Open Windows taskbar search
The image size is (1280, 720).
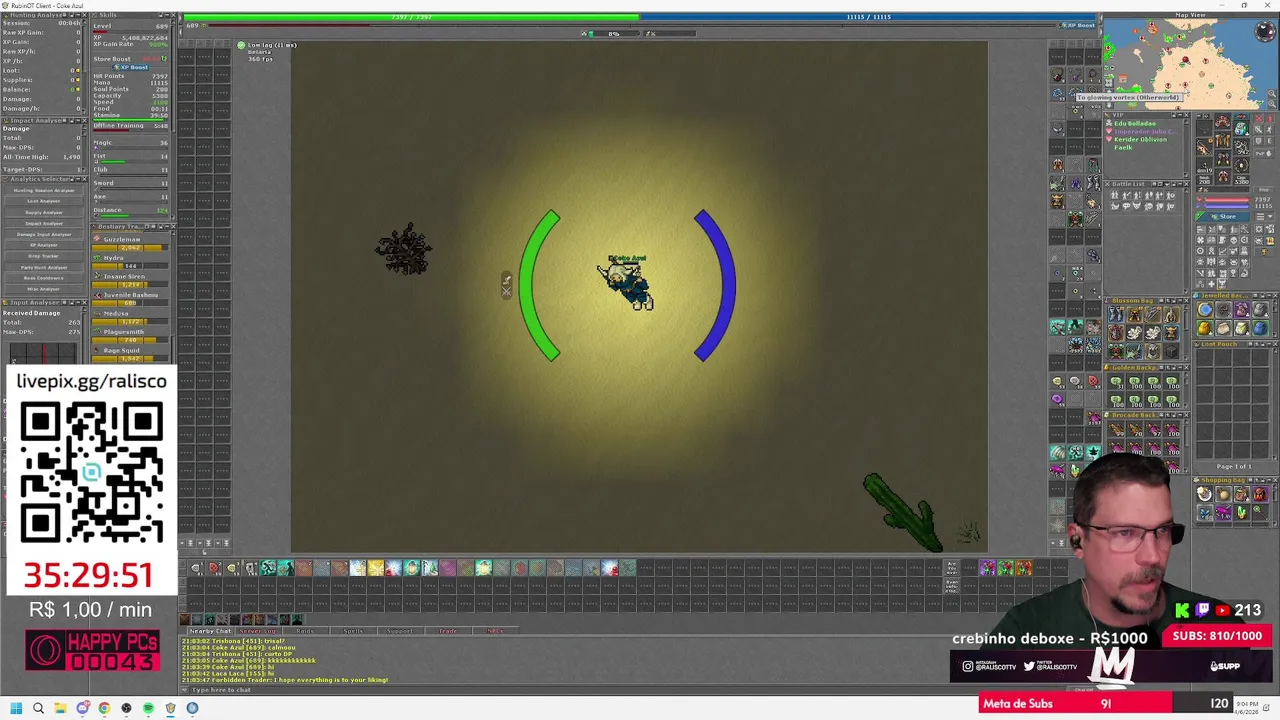coord(38,708)
